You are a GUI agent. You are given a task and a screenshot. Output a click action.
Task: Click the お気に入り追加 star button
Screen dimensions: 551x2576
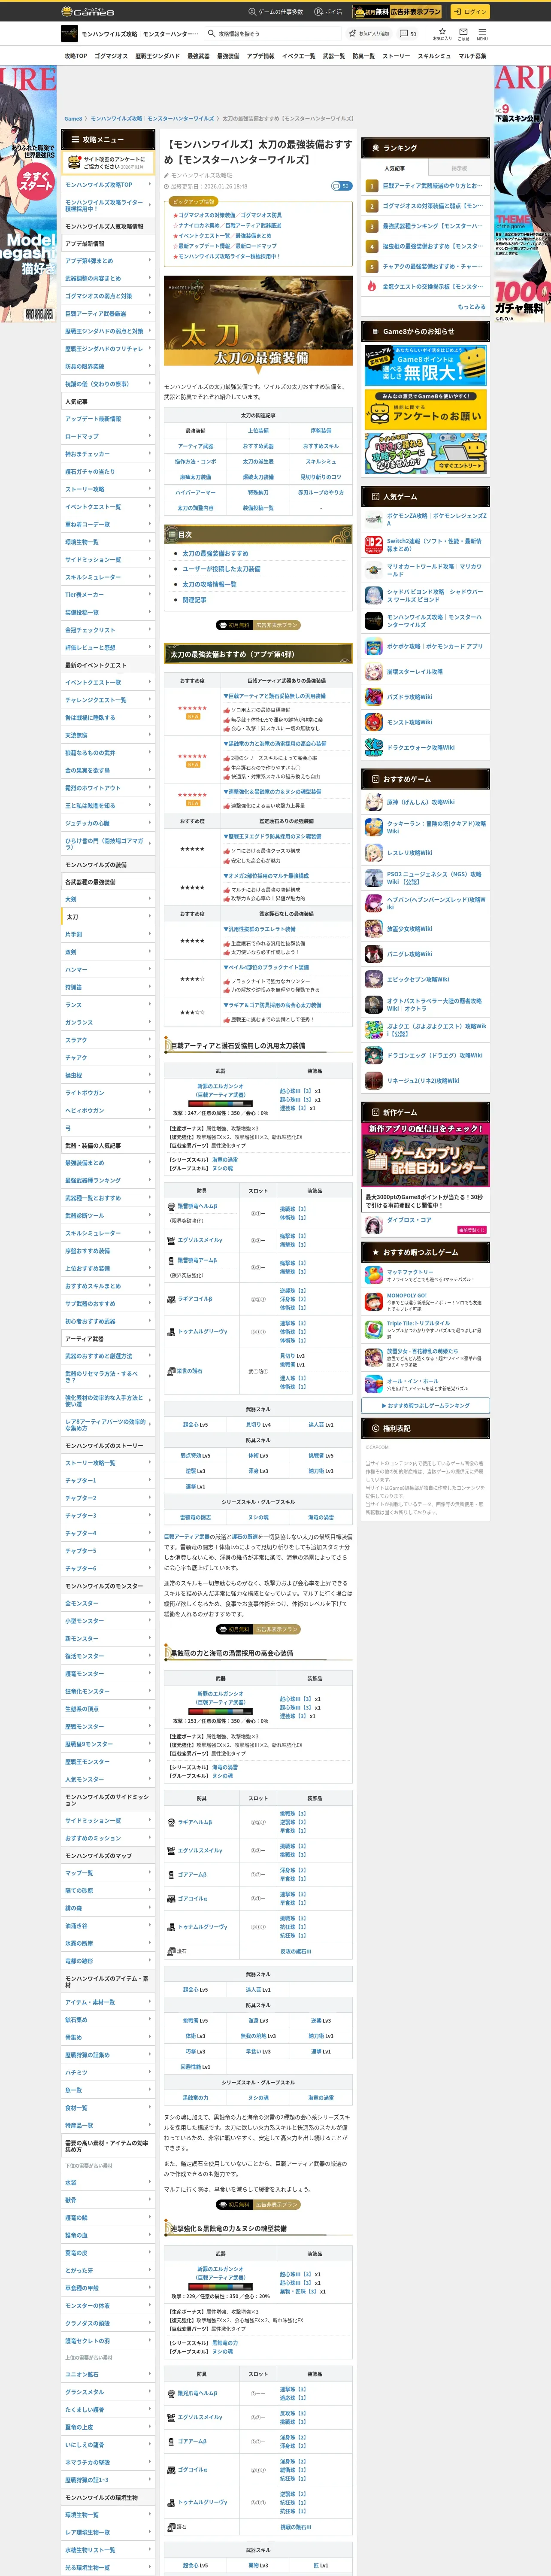(368, 33)
